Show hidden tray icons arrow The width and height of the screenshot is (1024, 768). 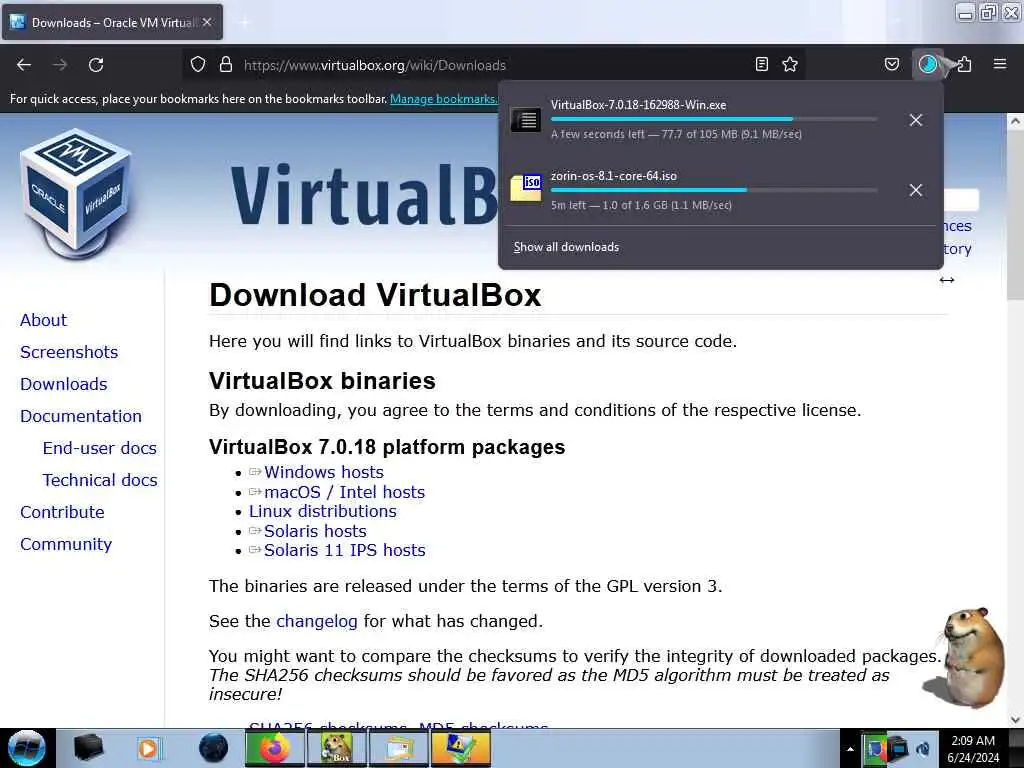850,749
